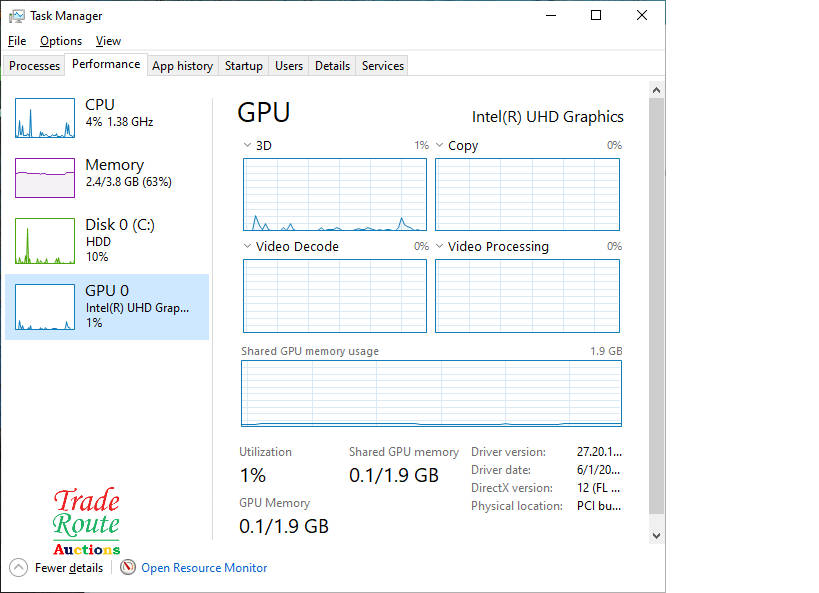Open the 3D engine graph dropdown

248,146
